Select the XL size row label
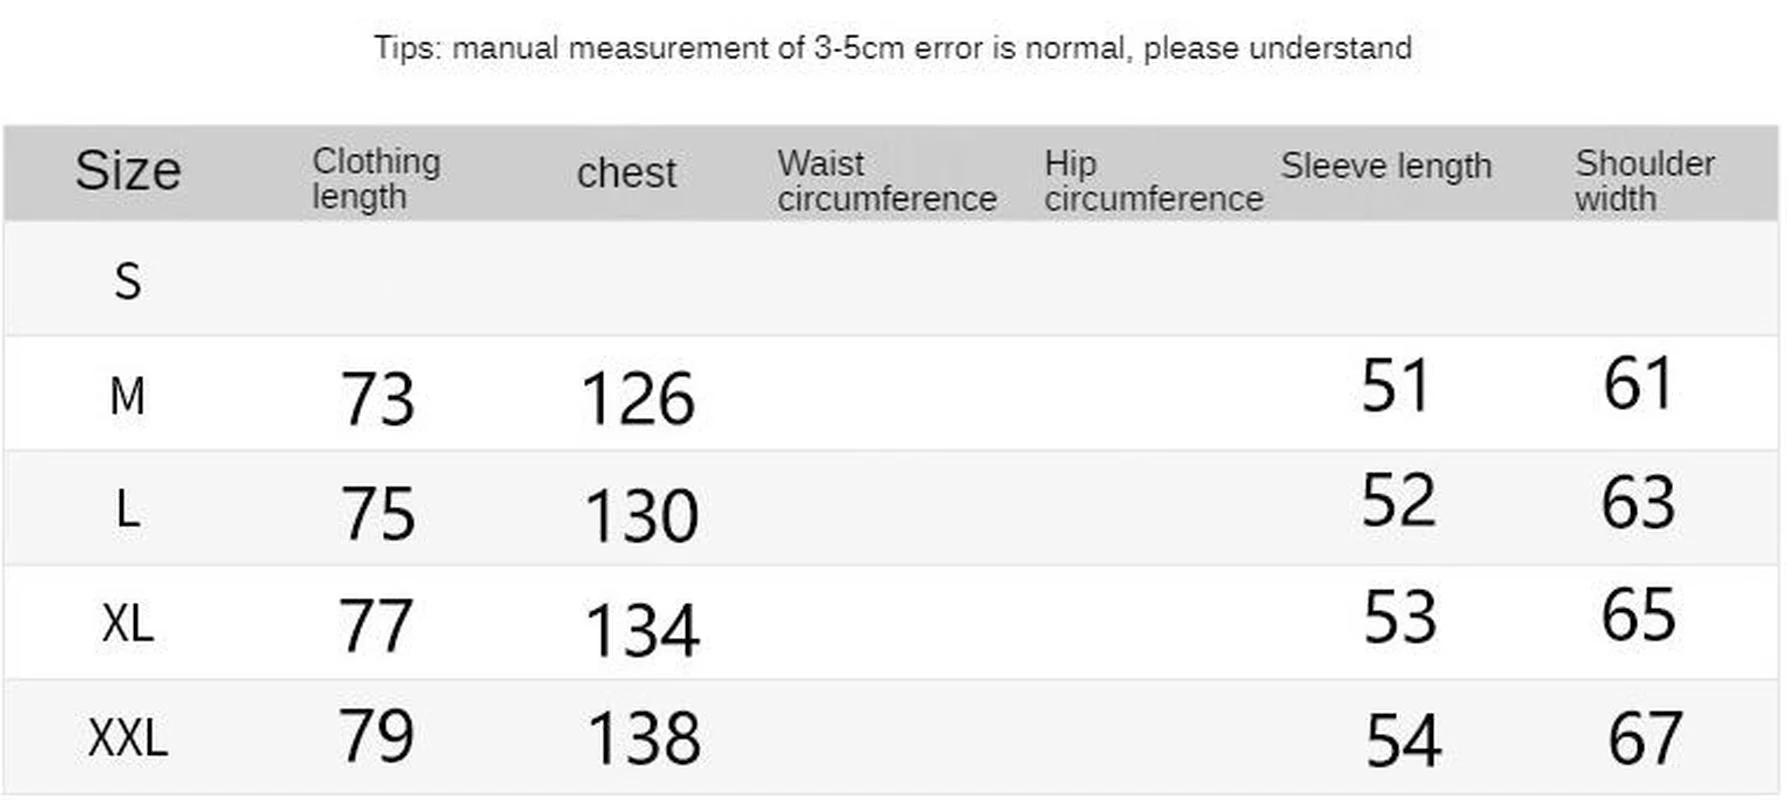Viewport: 1787px width, 800px height. 128,624
